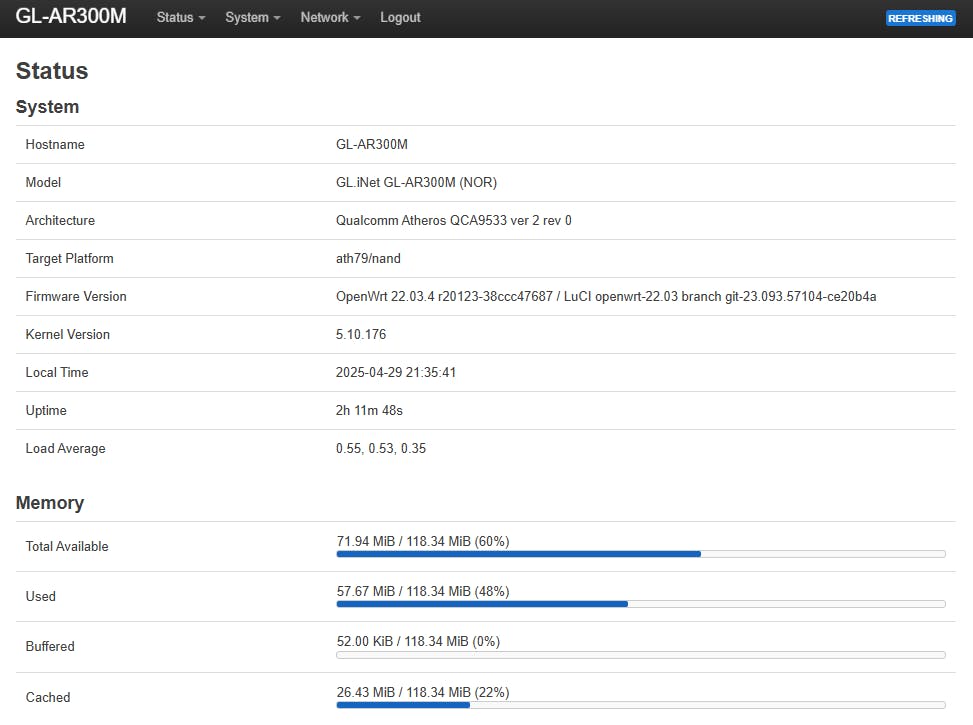Screen dimensions: 973x725
Task: Click the Uptime value 2h 11m 48s
Action: [367, 410]
